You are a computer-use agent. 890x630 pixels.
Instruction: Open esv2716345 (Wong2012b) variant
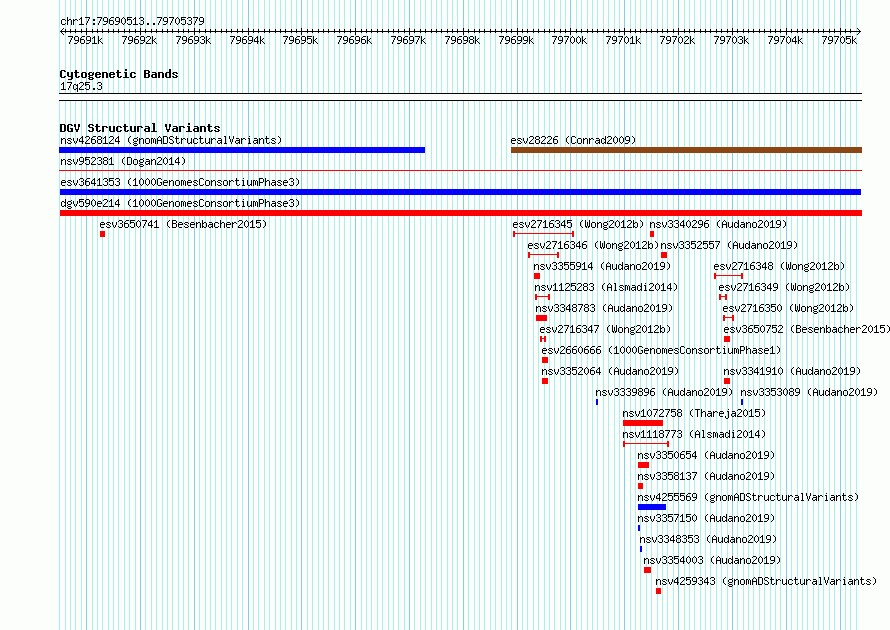click(x=578, y=224)
